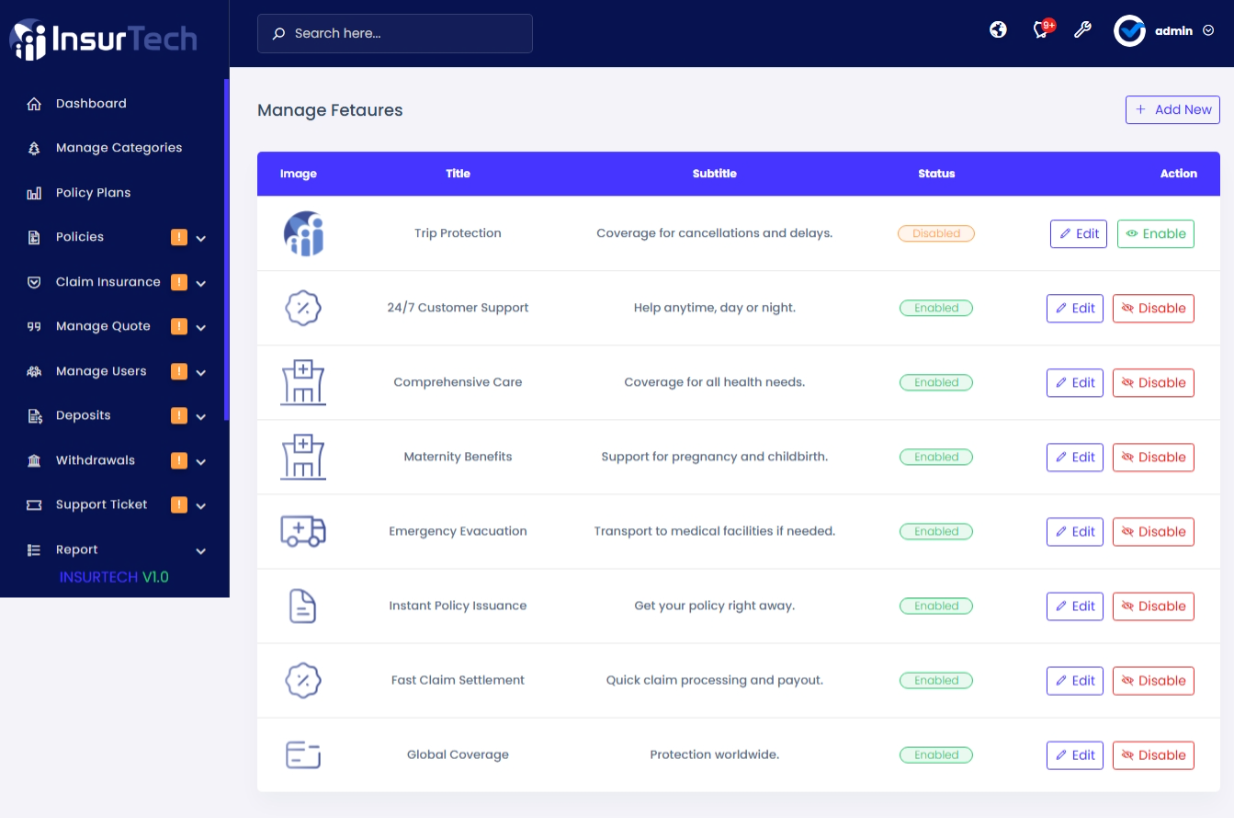This screenshot has height=818, width=1234.
Task: Expand the Support Ticket submenu chevron
Action: (x=201, y=506)
